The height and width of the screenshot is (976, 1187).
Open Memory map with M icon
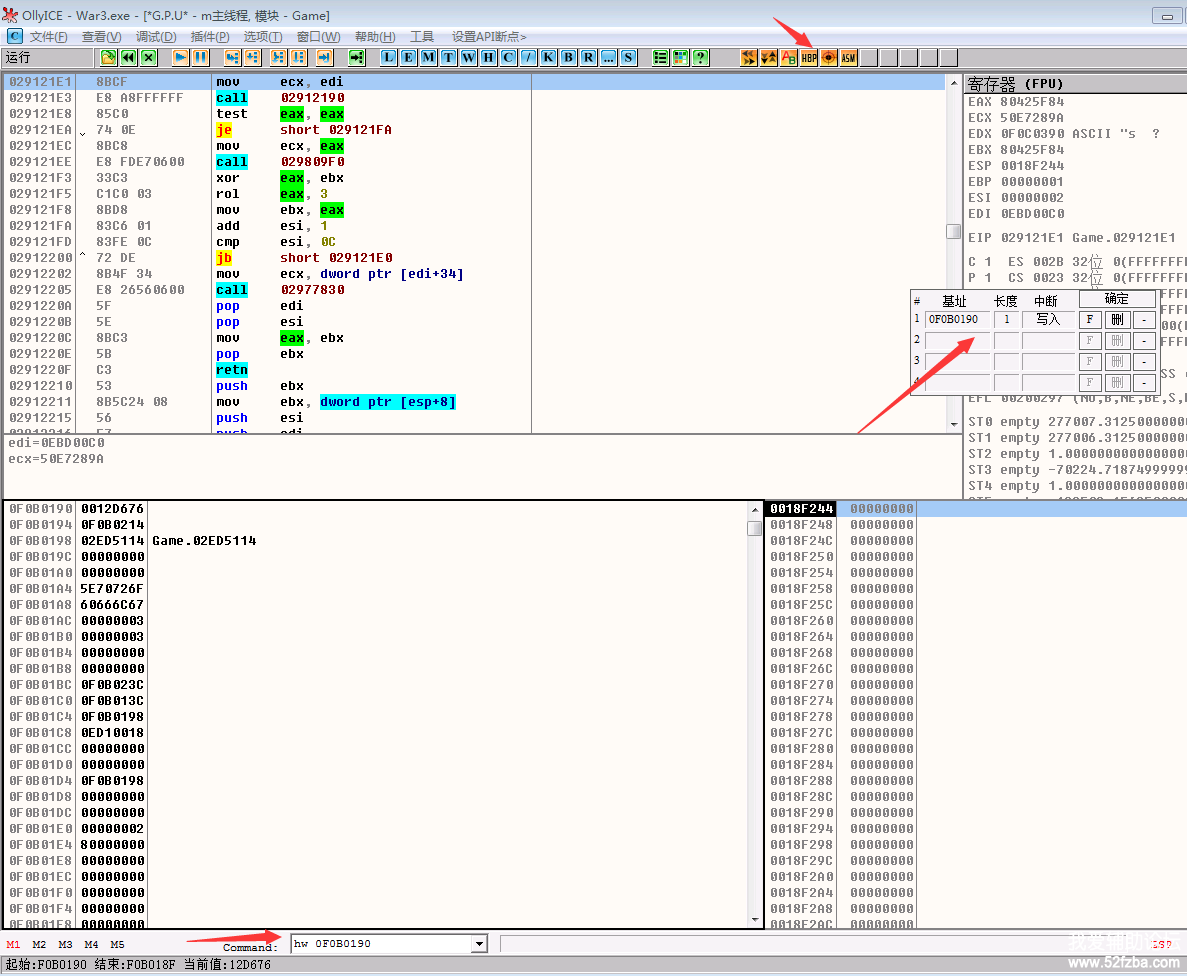click(428, 58)
